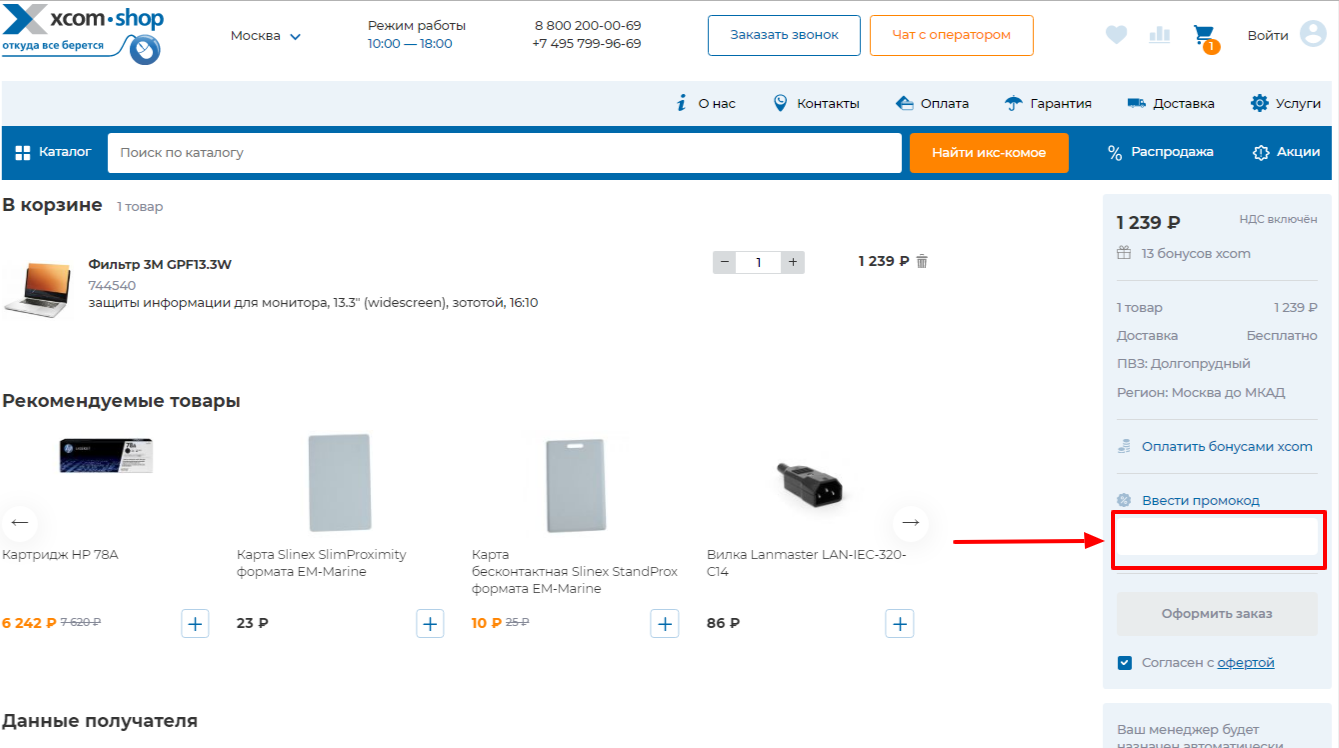Click the Картридж HP 78A image
The image size is (1339, 748).
106,454
